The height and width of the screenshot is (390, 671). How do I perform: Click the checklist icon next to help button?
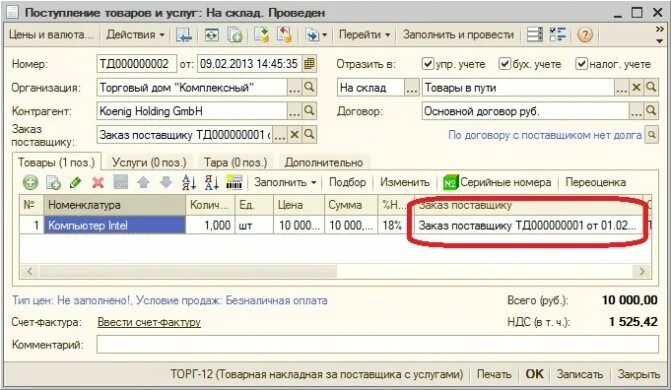(x=558, y=35)
